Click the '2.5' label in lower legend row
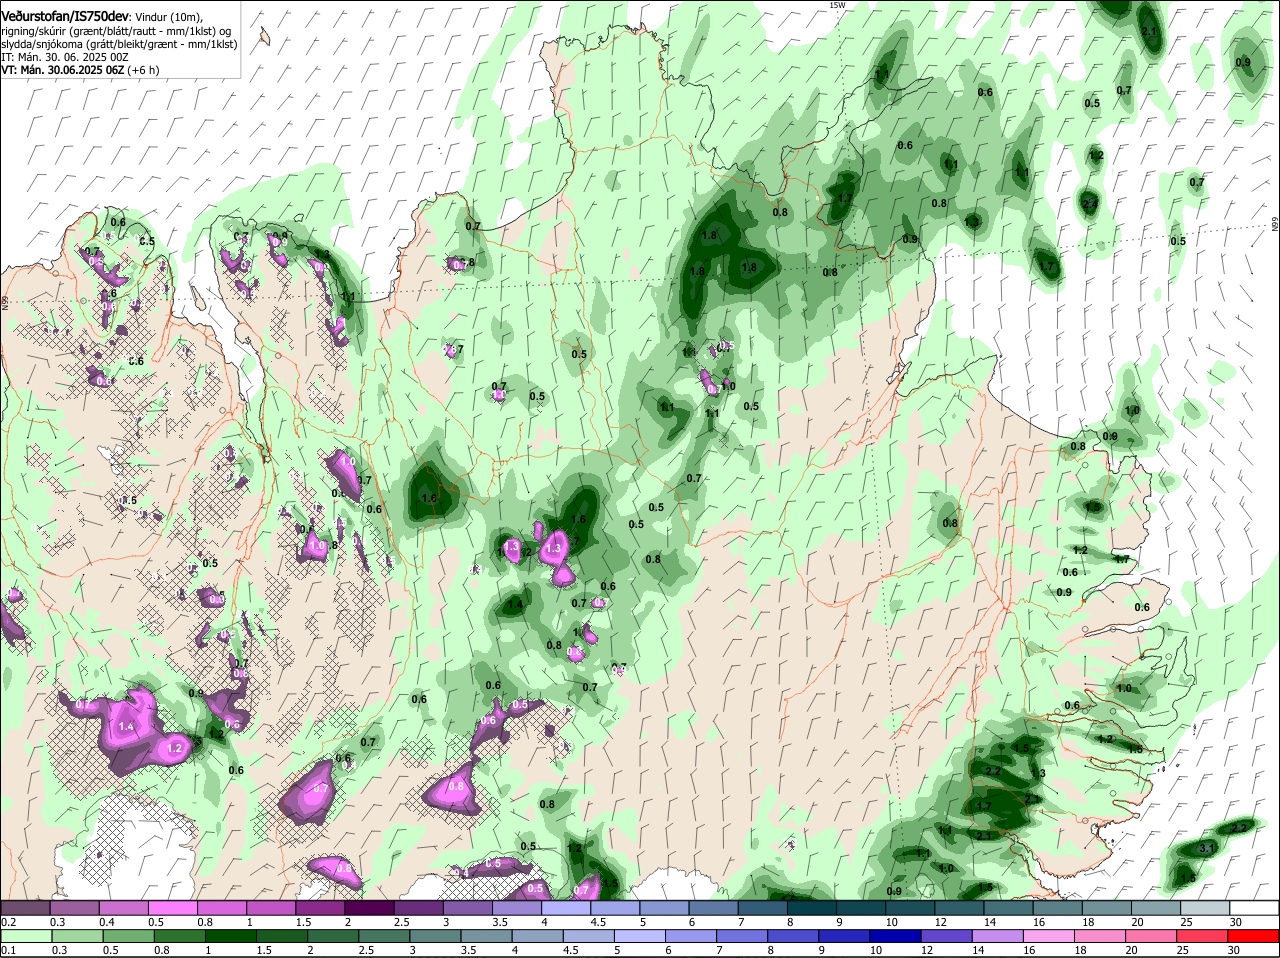 [x=368, y=950]
